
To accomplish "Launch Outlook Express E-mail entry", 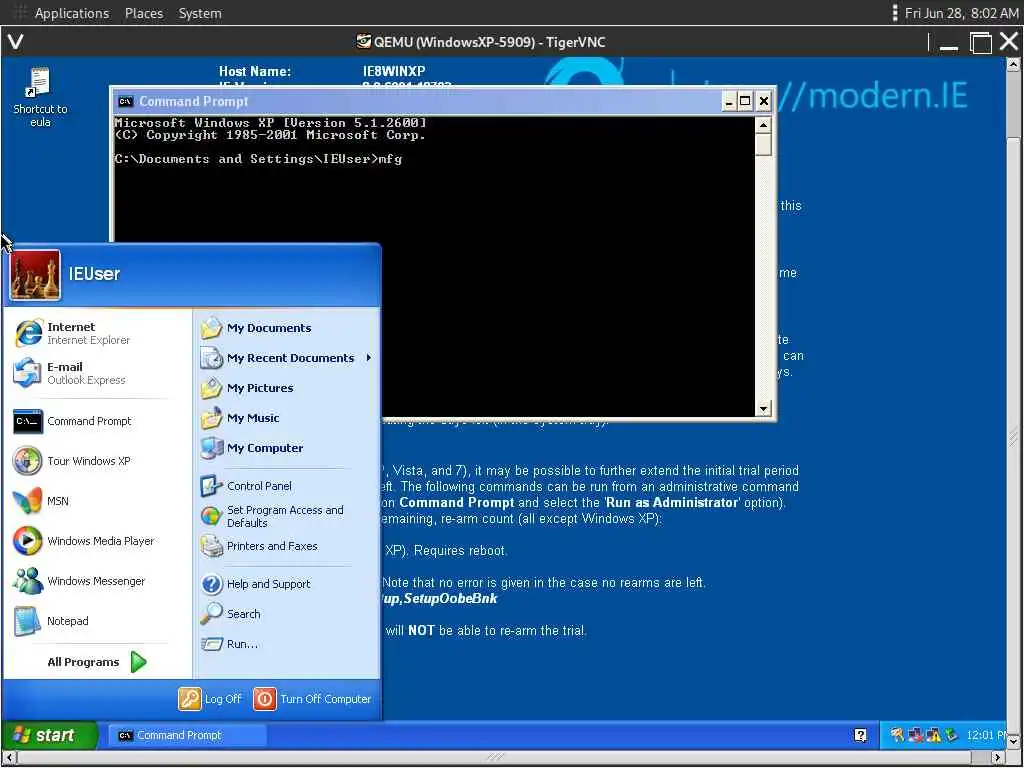I will tap(69, 373).
